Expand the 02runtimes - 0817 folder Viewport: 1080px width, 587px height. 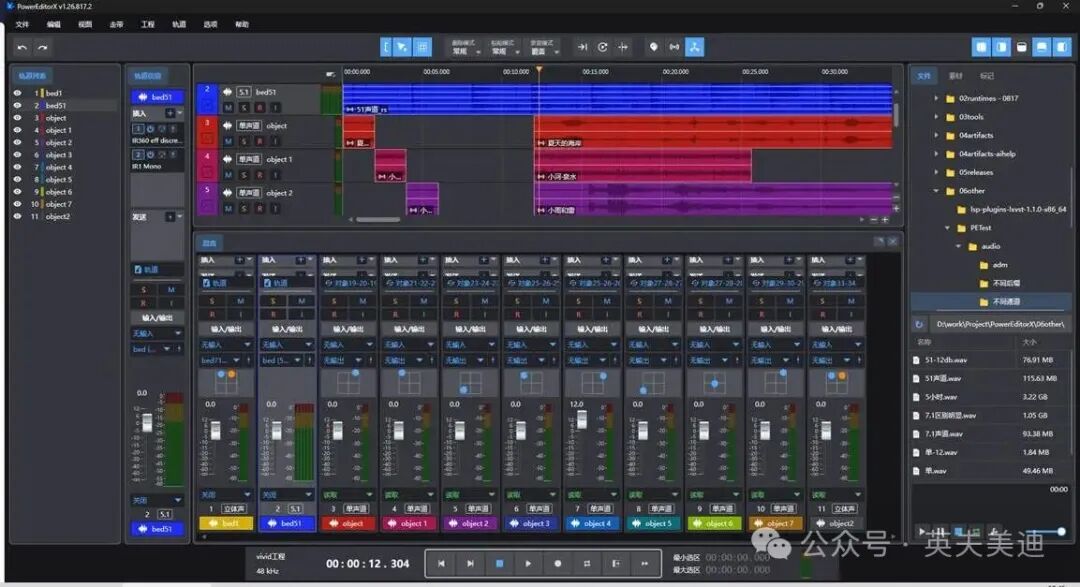pos(935,99)
